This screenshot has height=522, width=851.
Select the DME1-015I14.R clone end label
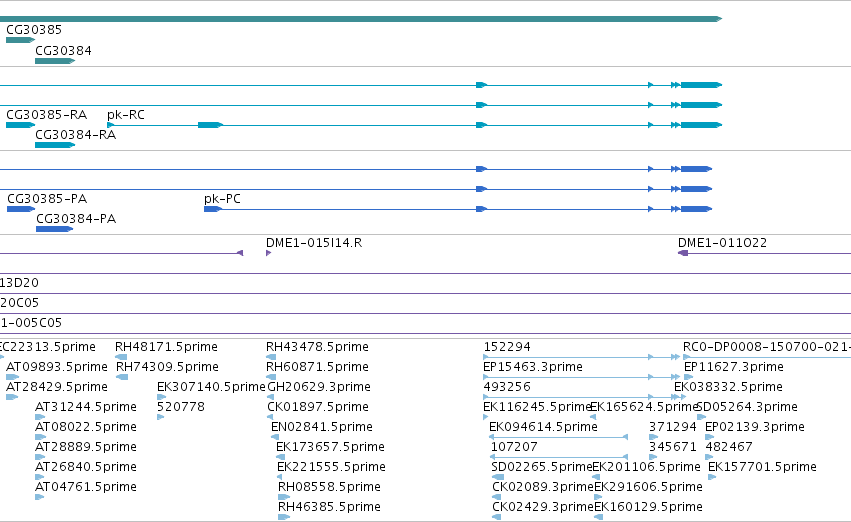314,243
